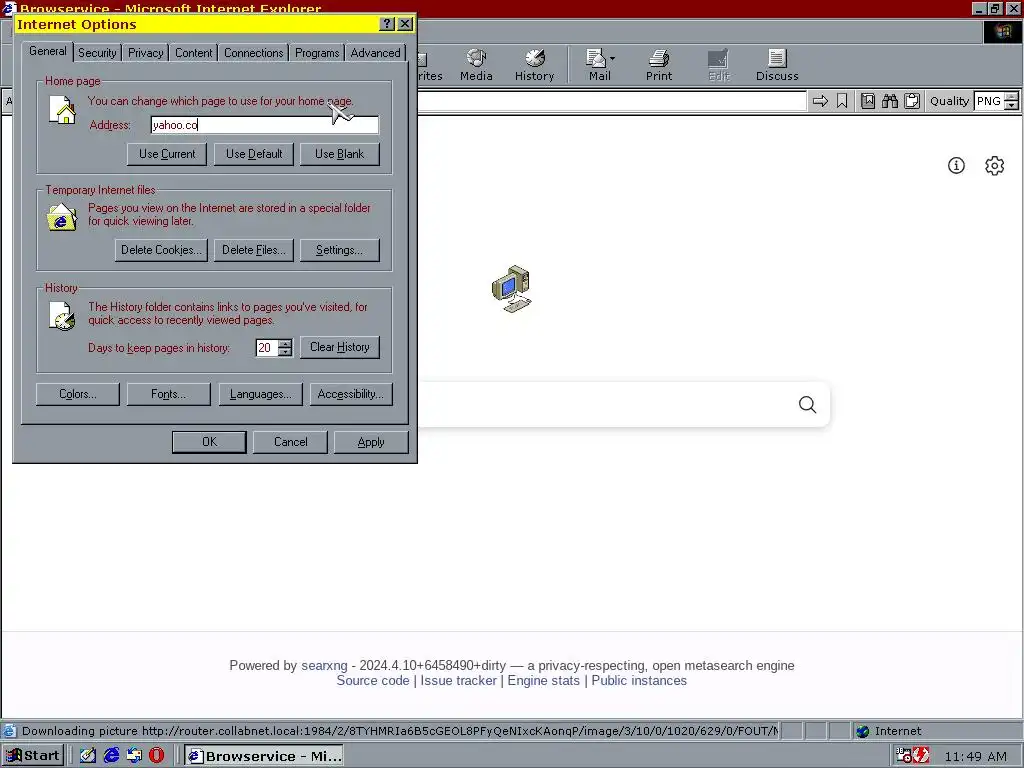Switch to the Connections tab
Viewport: 1024px width, 768px height.
(x=253, y=53)
